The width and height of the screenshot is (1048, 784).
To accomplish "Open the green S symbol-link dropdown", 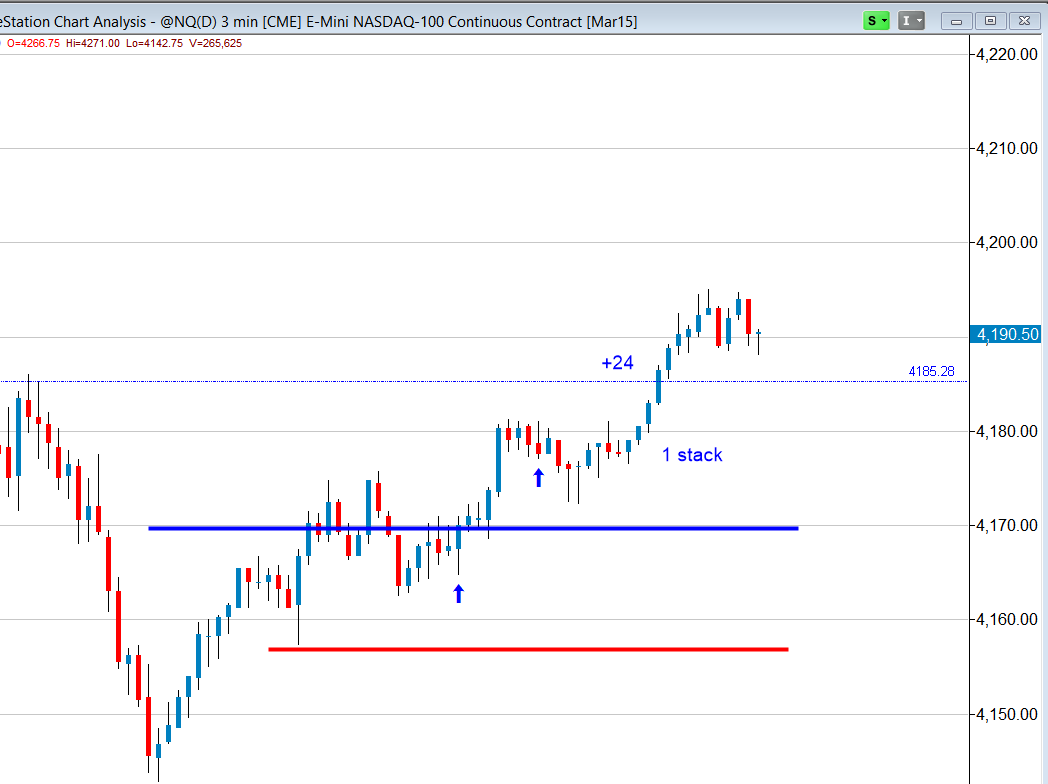I will pos(876,21).
